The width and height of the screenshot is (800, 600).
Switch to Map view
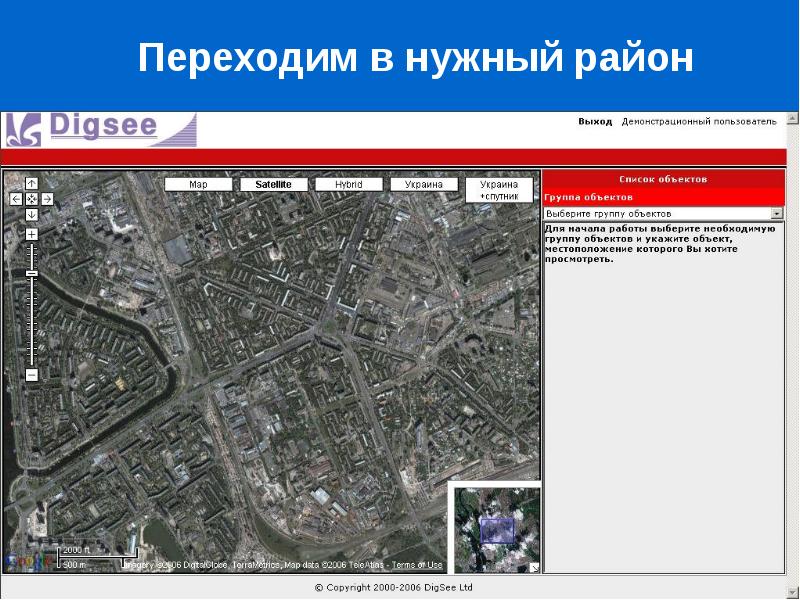tap(198, 185)
